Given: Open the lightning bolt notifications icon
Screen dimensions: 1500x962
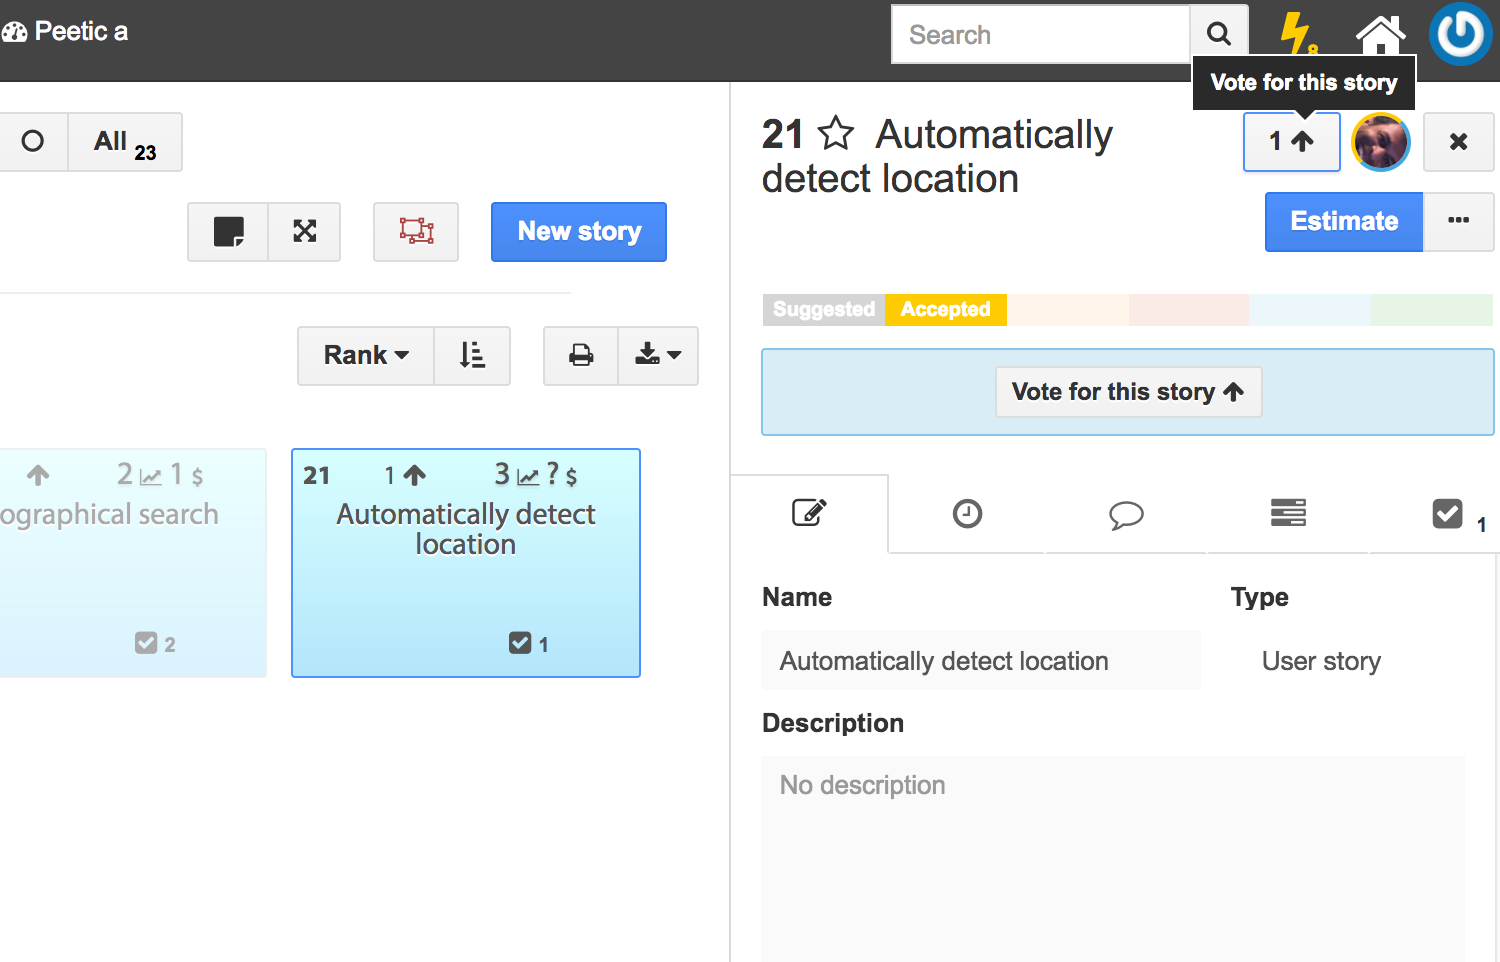Looking at the screenshot, I should (x=1298, y=33).
